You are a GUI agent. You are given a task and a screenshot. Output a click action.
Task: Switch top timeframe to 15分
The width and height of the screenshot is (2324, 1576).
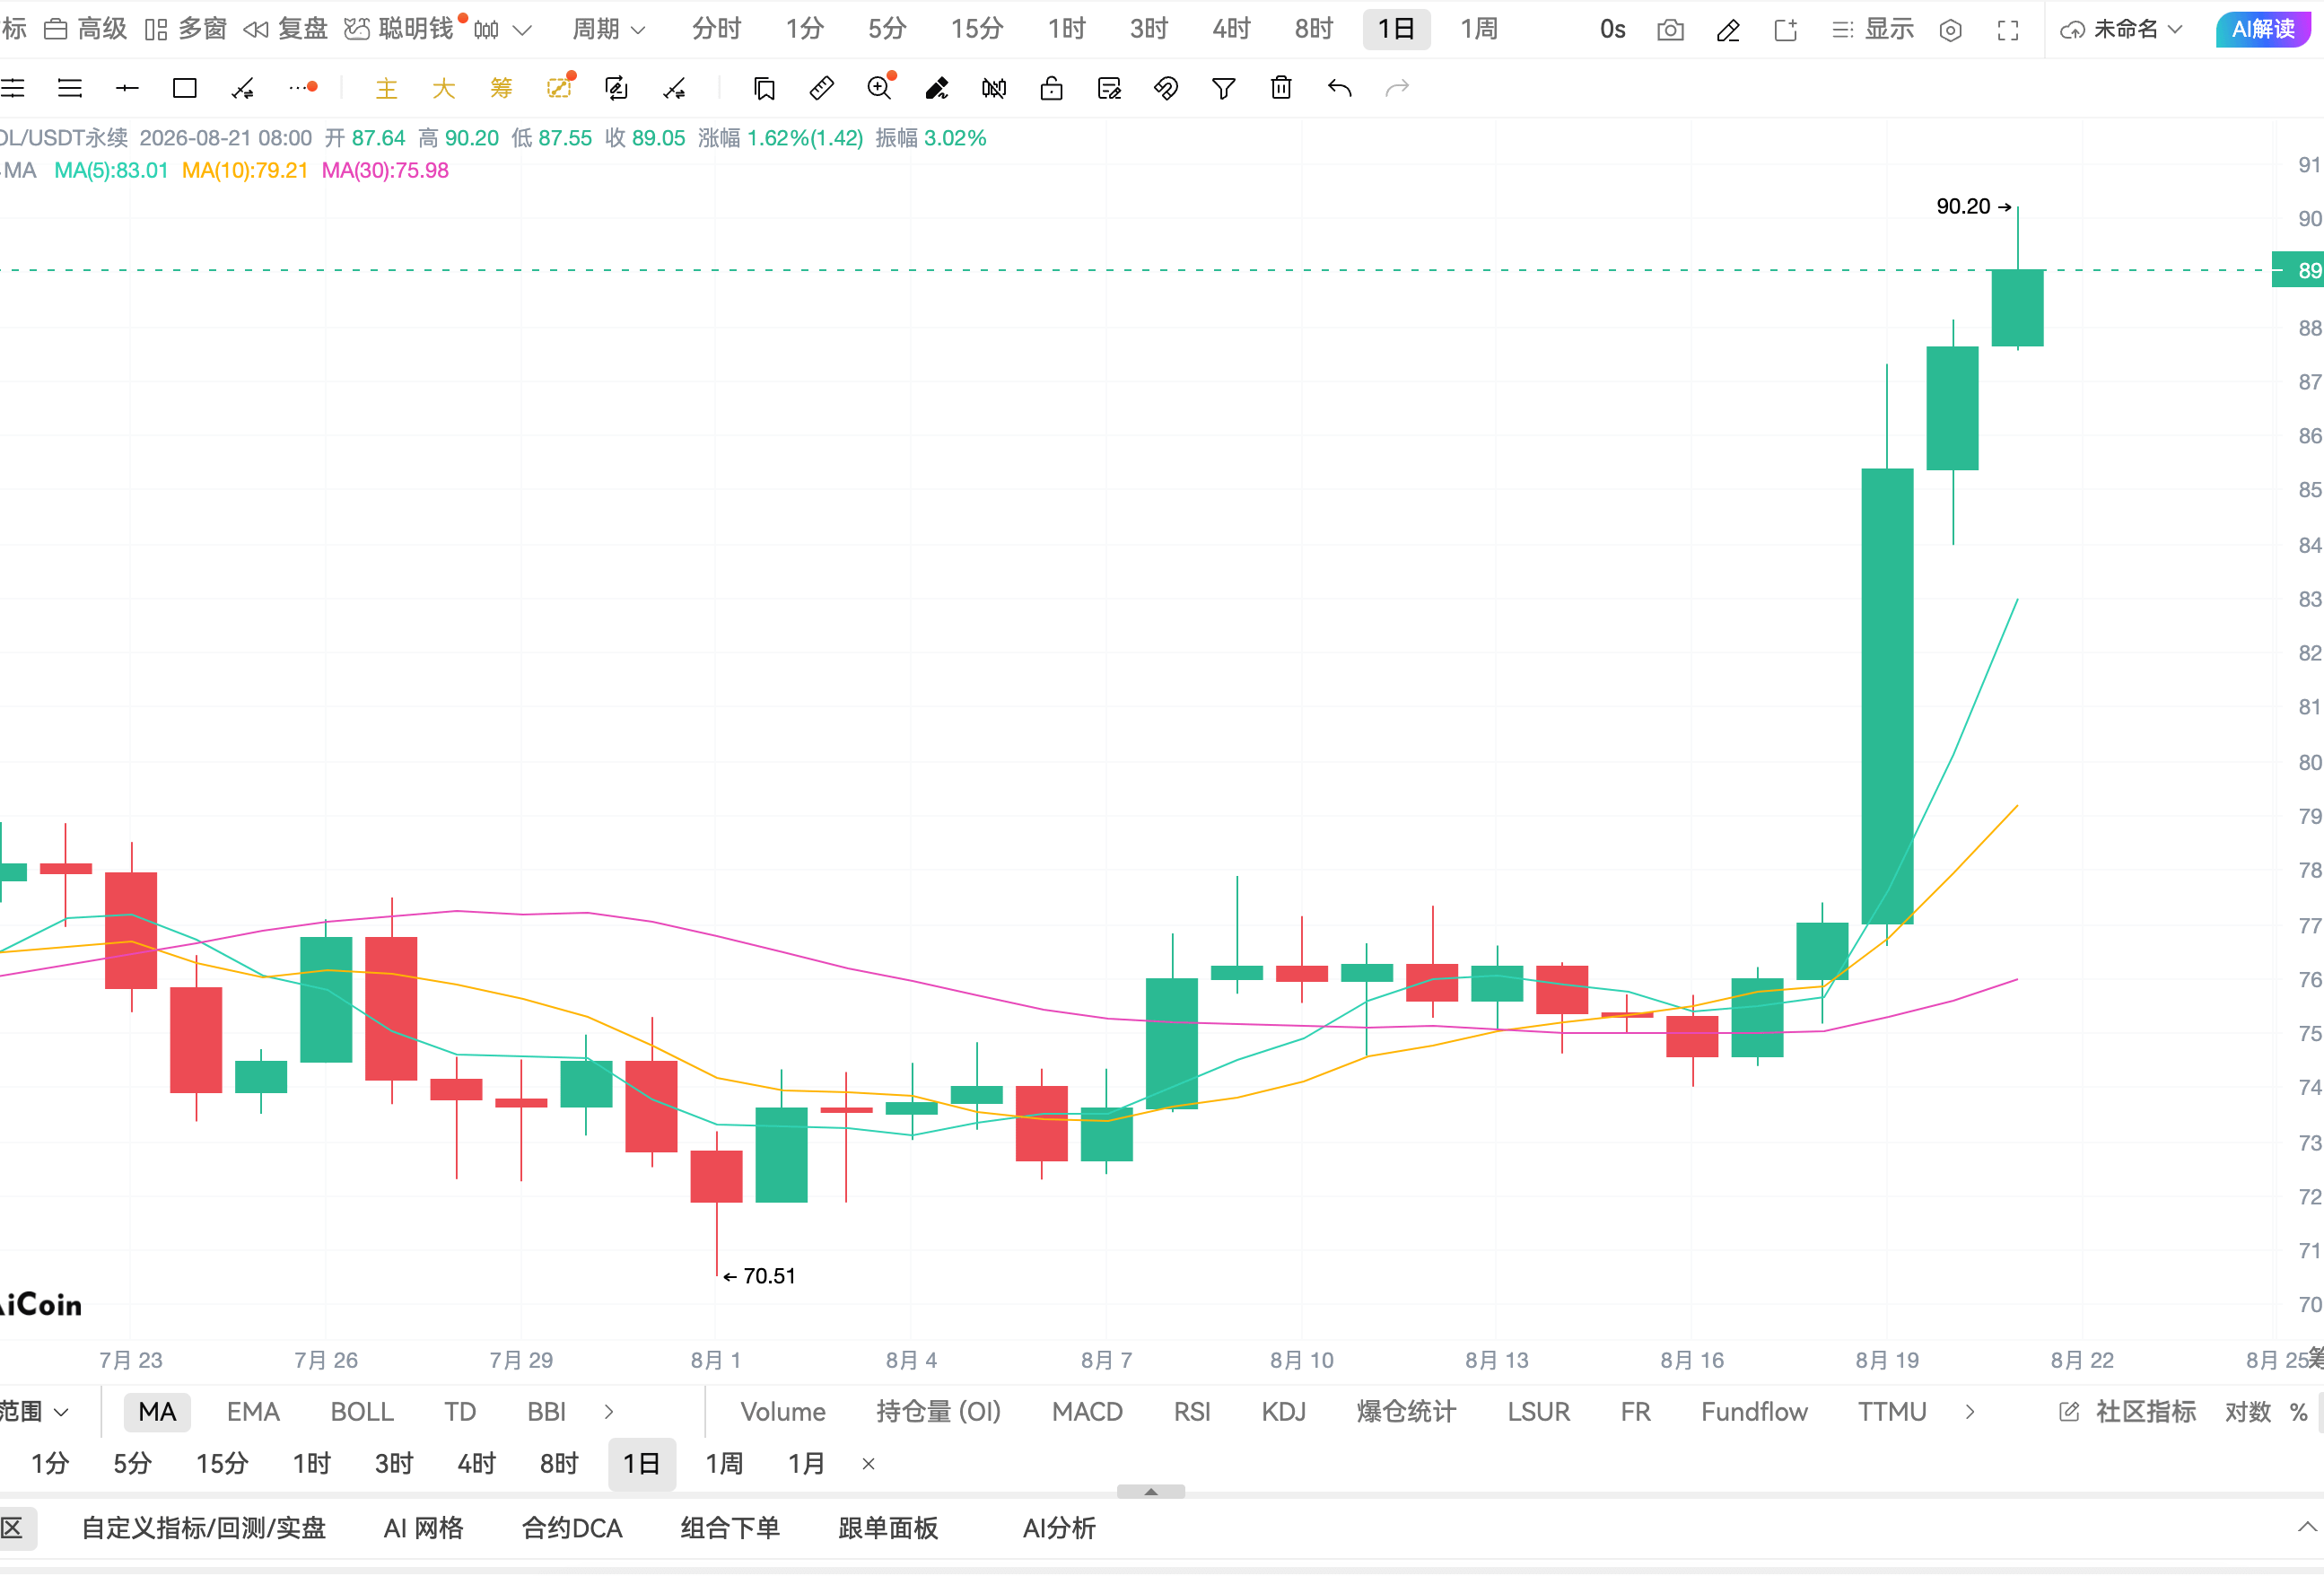(977, 29)
